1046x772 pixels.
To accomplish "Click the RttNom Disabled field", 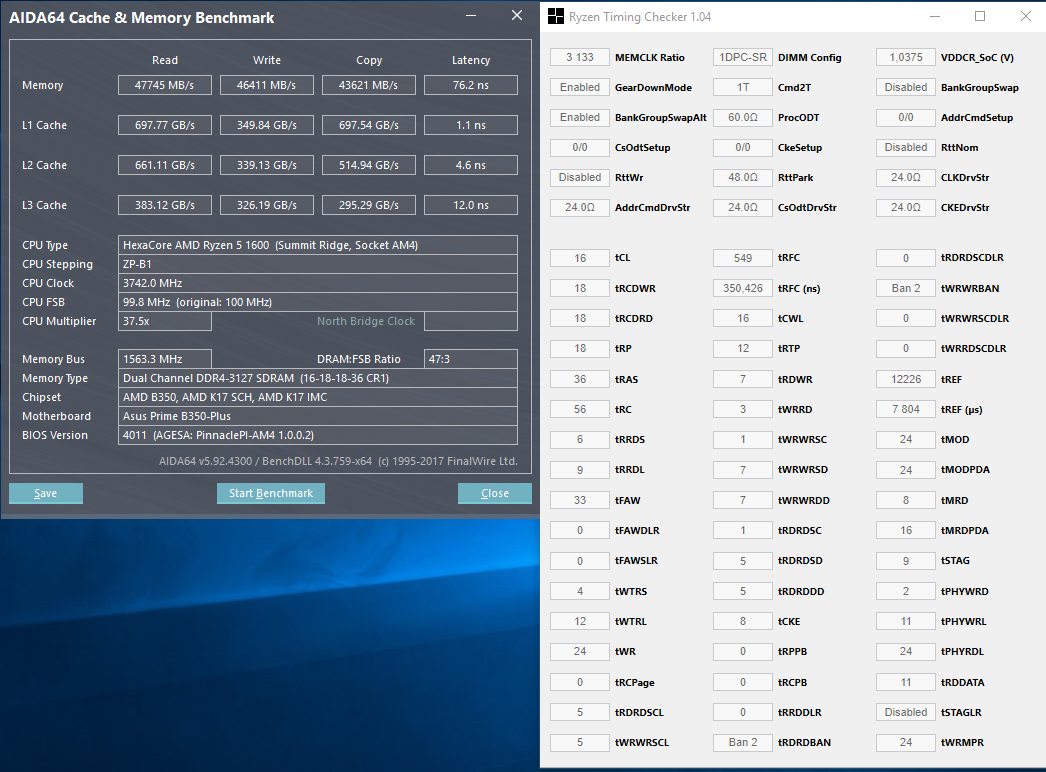I will point(906,147).
